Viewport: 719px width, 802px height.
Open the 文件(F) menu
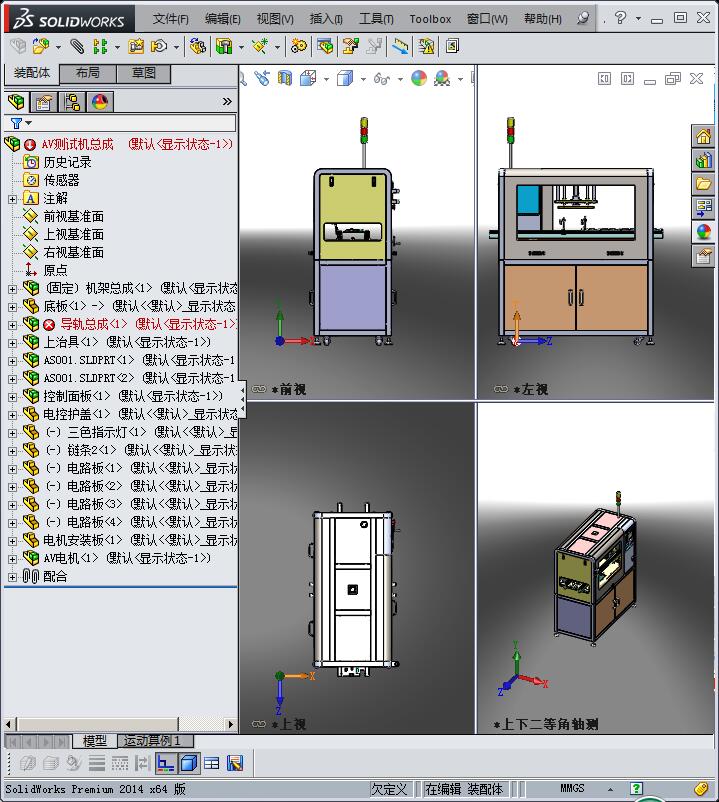pos(170,19)
